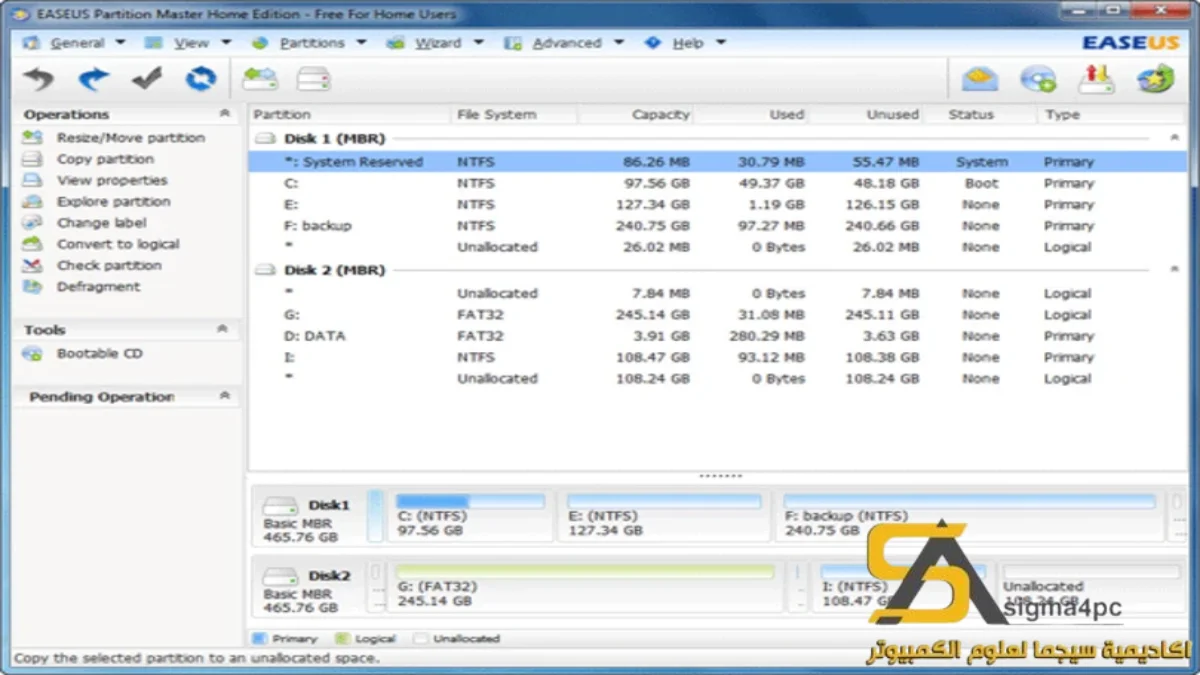The width and height of the screenshot is (1200, 675).
Task: Click the Disk1 drive icon in the disk map
Action: [281, 506]
